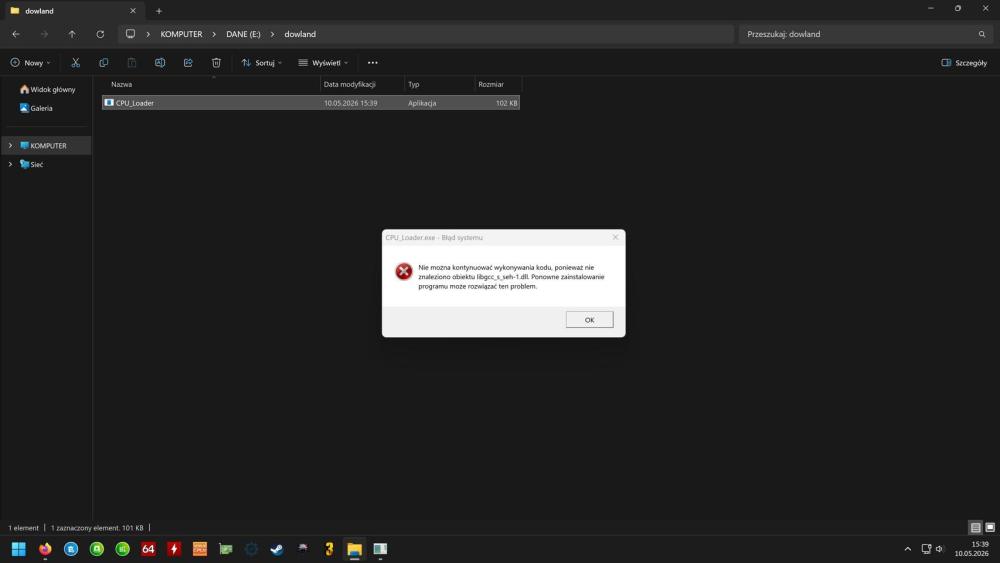Click the Copy icon in toolbar
Screen dimensions: 1000x563
[x=103, y=62]
